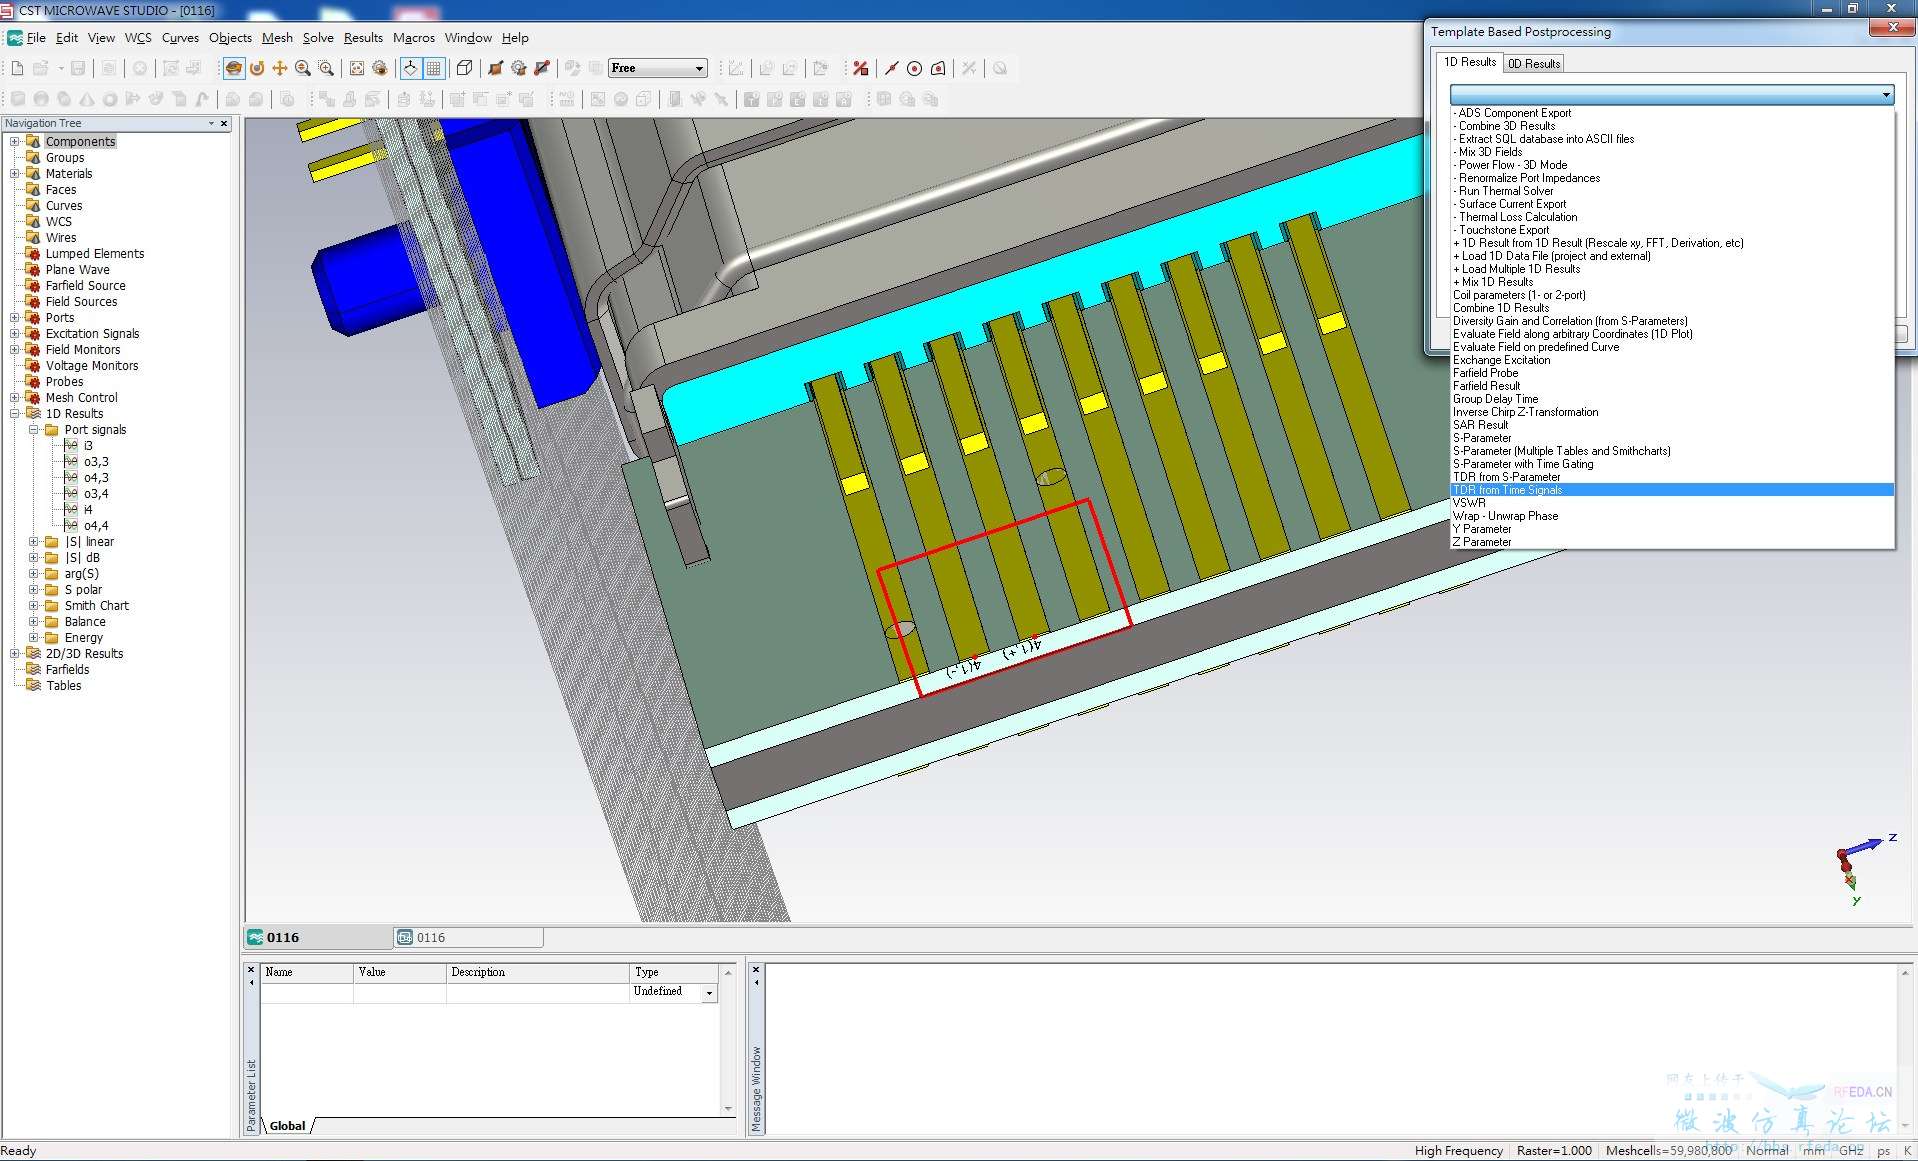Click the Zoom magnifier tool
This screenshot has width=1918, height=1161.
click(303, 68)
